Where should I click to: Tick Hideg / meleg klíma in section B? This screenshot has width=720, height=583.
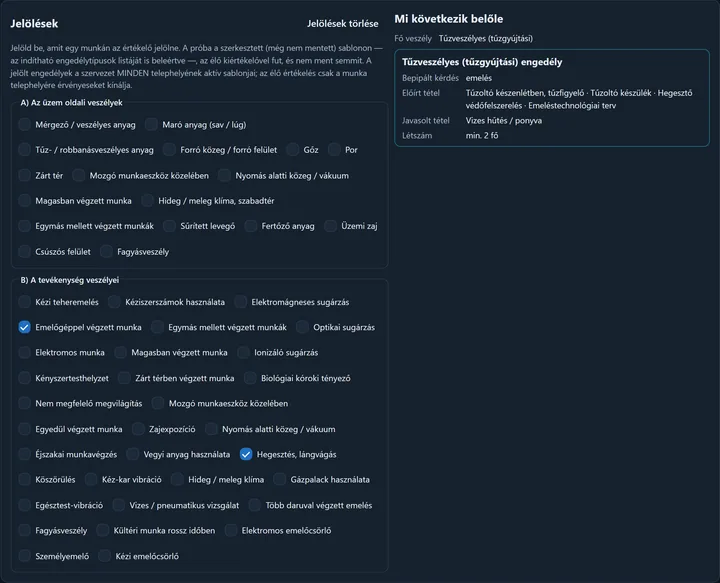[177, 480]
